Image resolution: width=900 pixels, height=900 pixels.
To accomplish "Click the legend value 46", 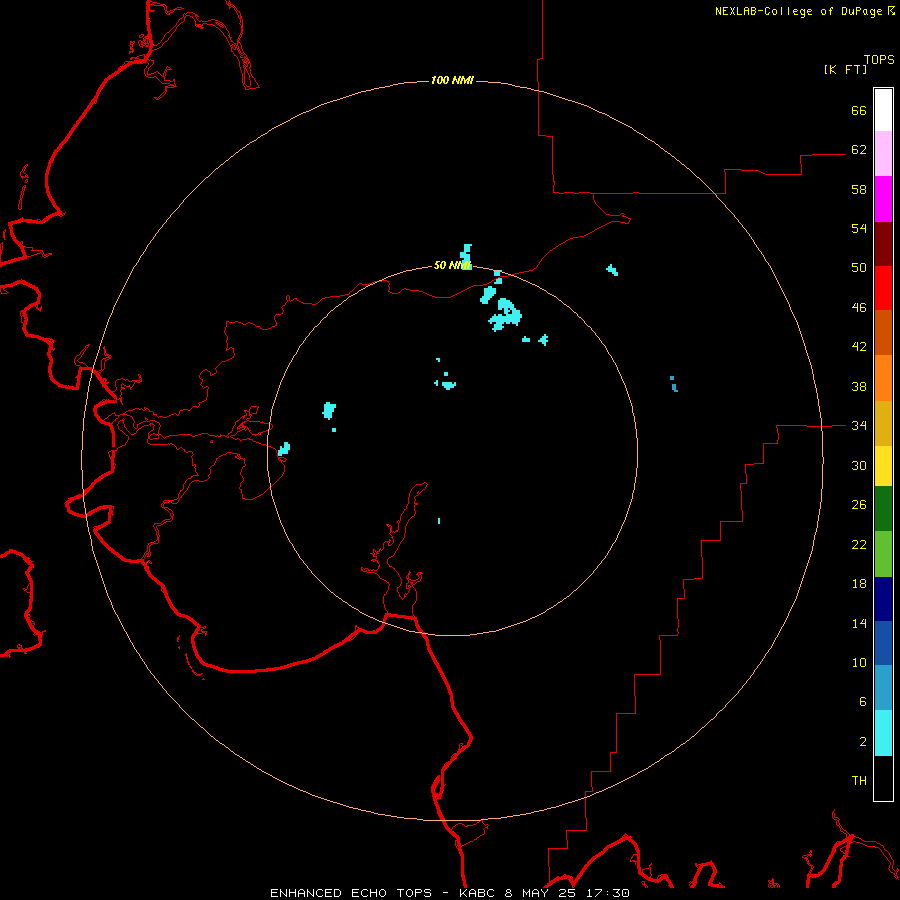I will 859,307.
